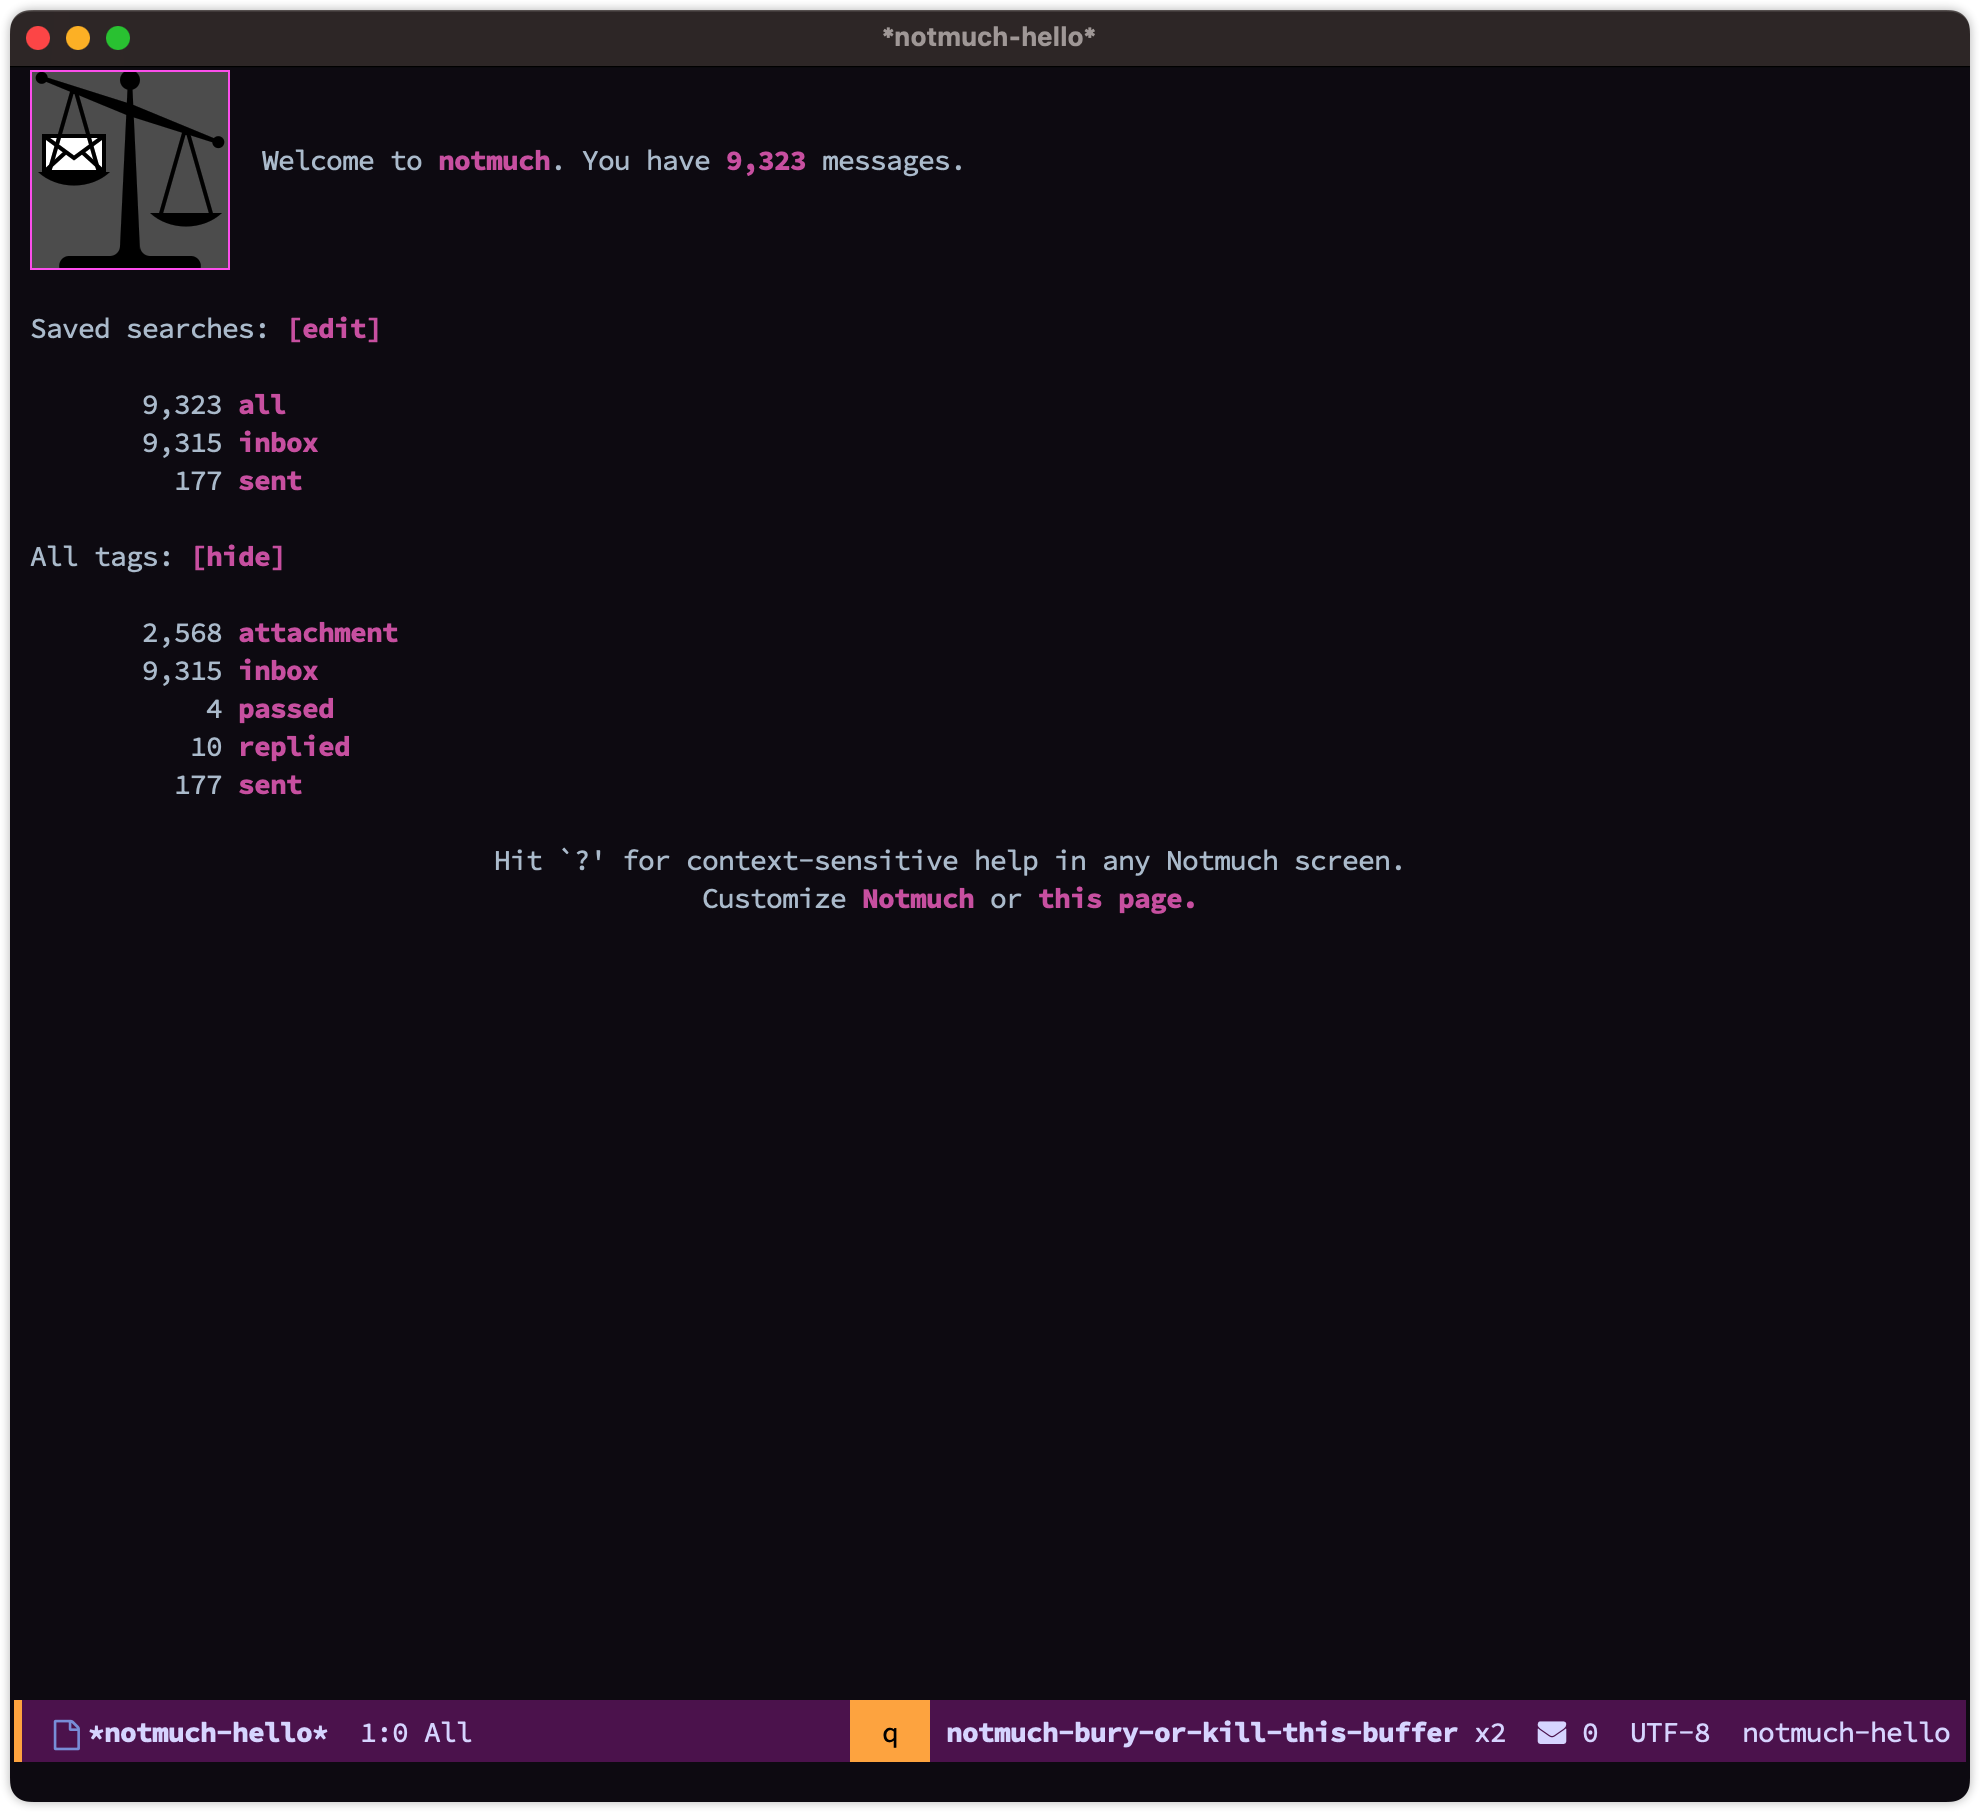Collapse All tags with [hide] button

click(238, 557)
